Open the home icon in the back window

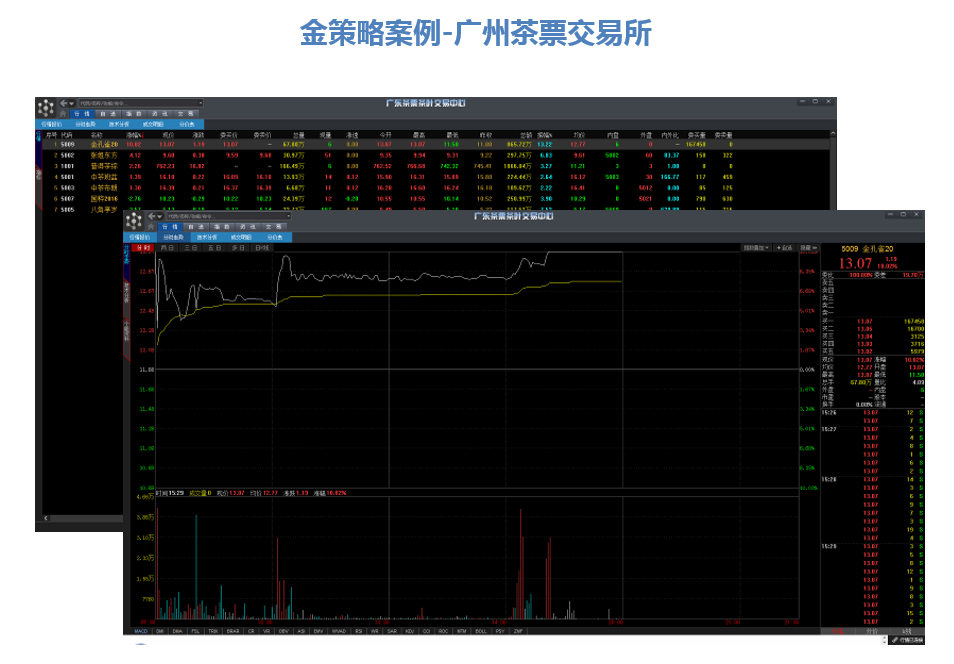point(62,114)
